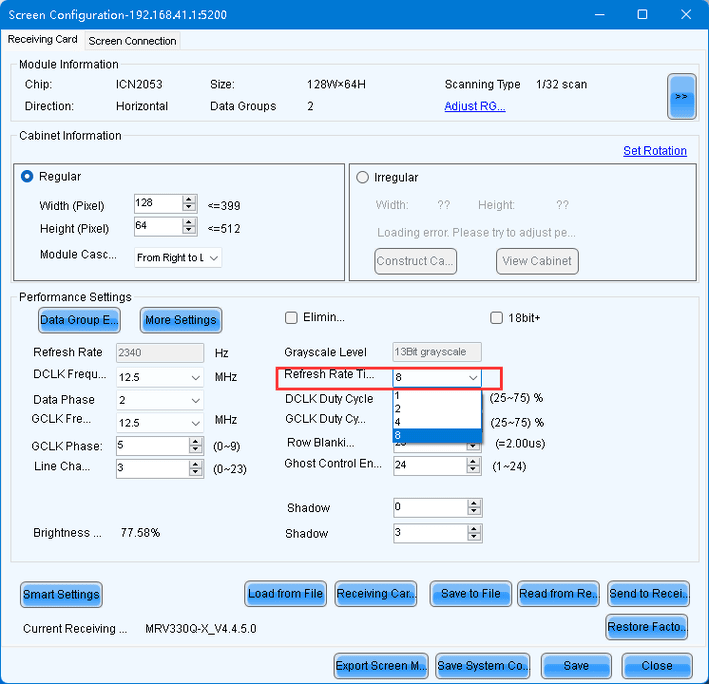
Task: Increase second Shadow value of 3
Action: [x=474, y=529]
